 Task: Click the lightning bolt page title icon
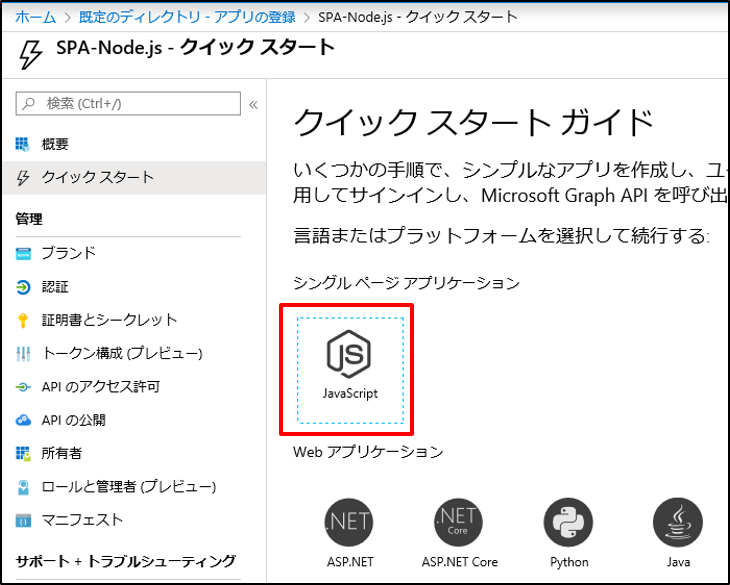pos(30,54)
